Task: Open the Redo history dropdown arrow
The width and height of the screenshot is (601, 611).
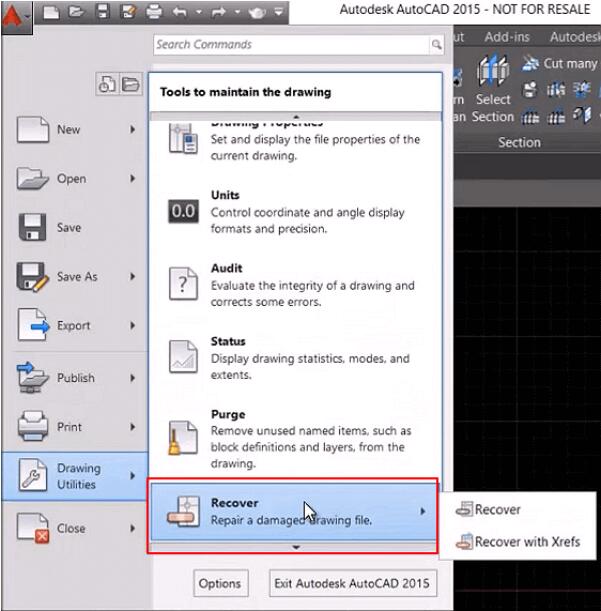Action: click(x=237, y=12)
